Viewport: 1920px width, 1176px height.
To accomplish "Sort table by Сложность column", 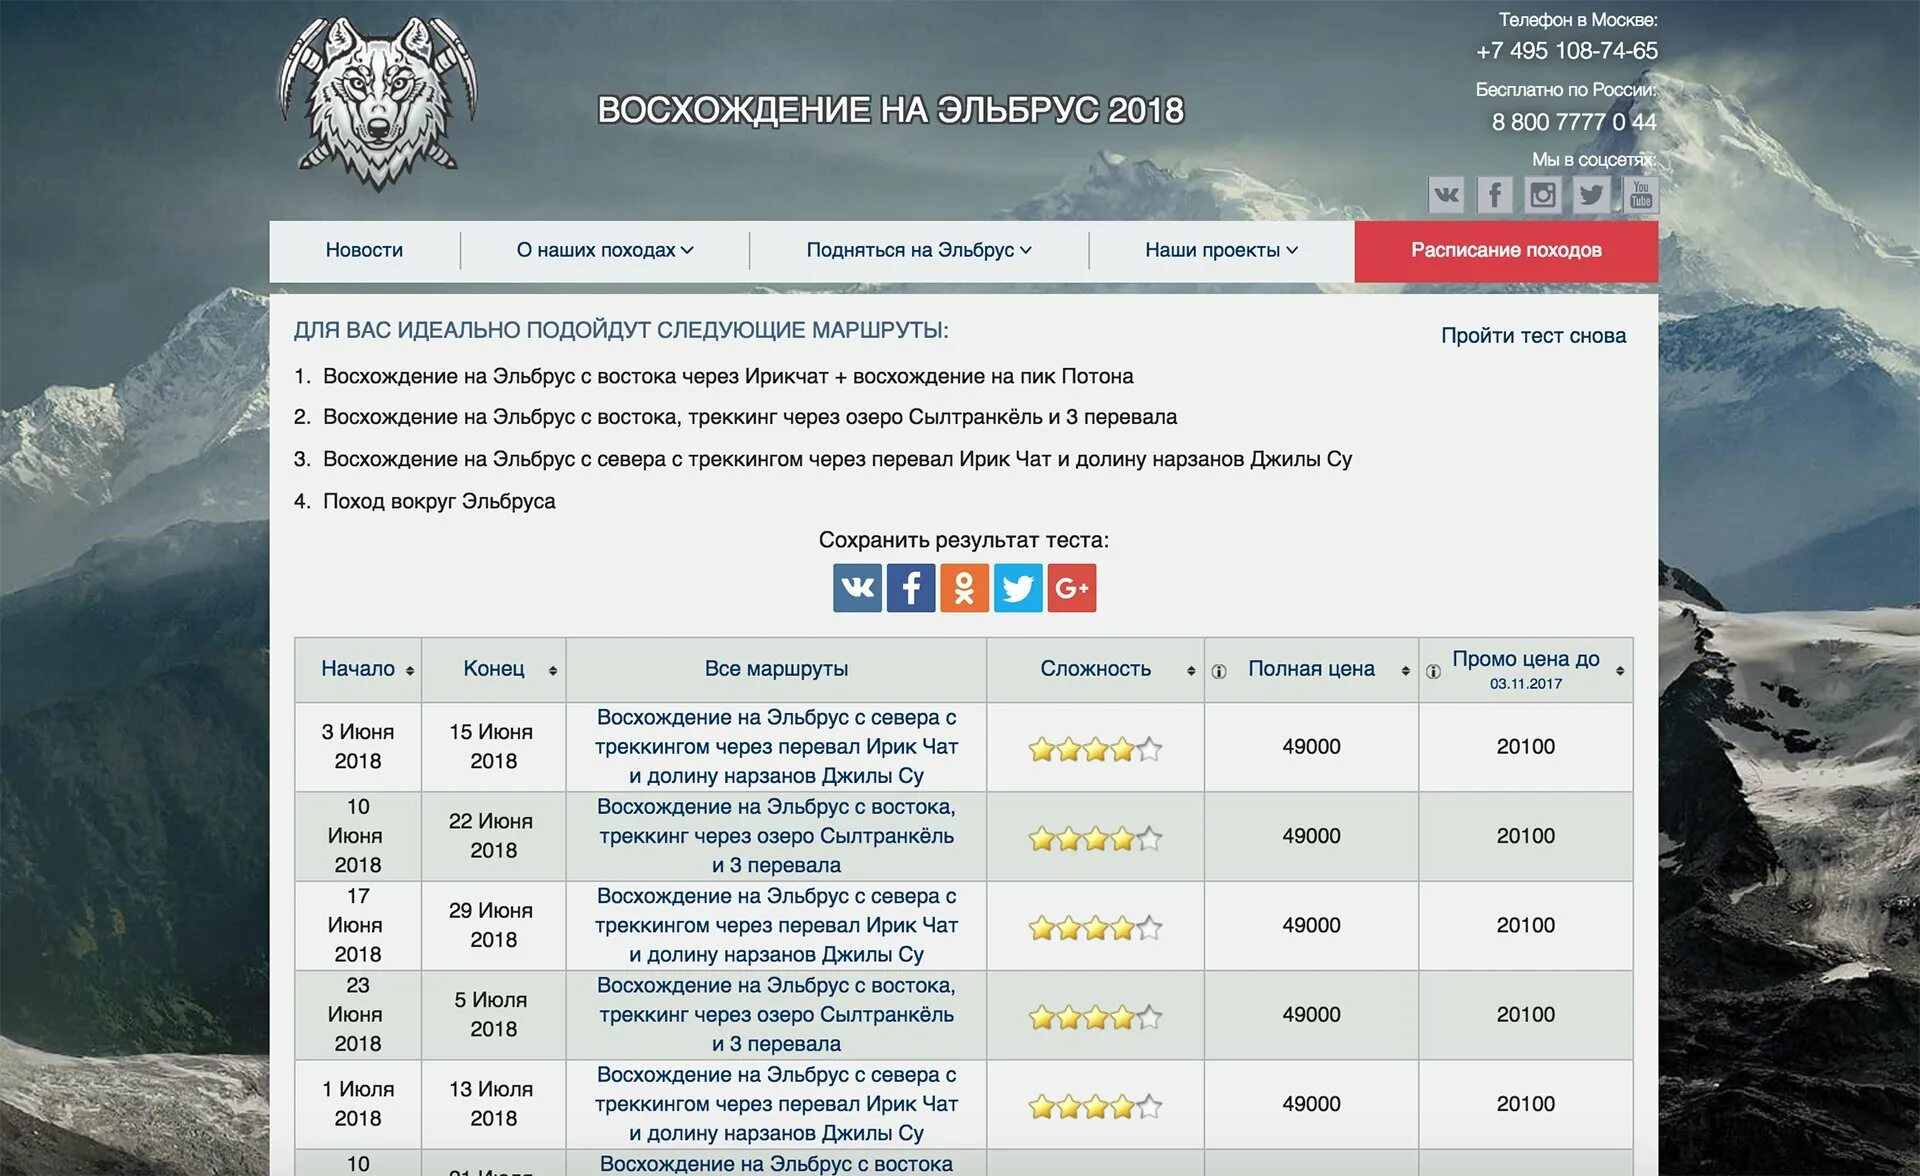I will (1095, 669).
